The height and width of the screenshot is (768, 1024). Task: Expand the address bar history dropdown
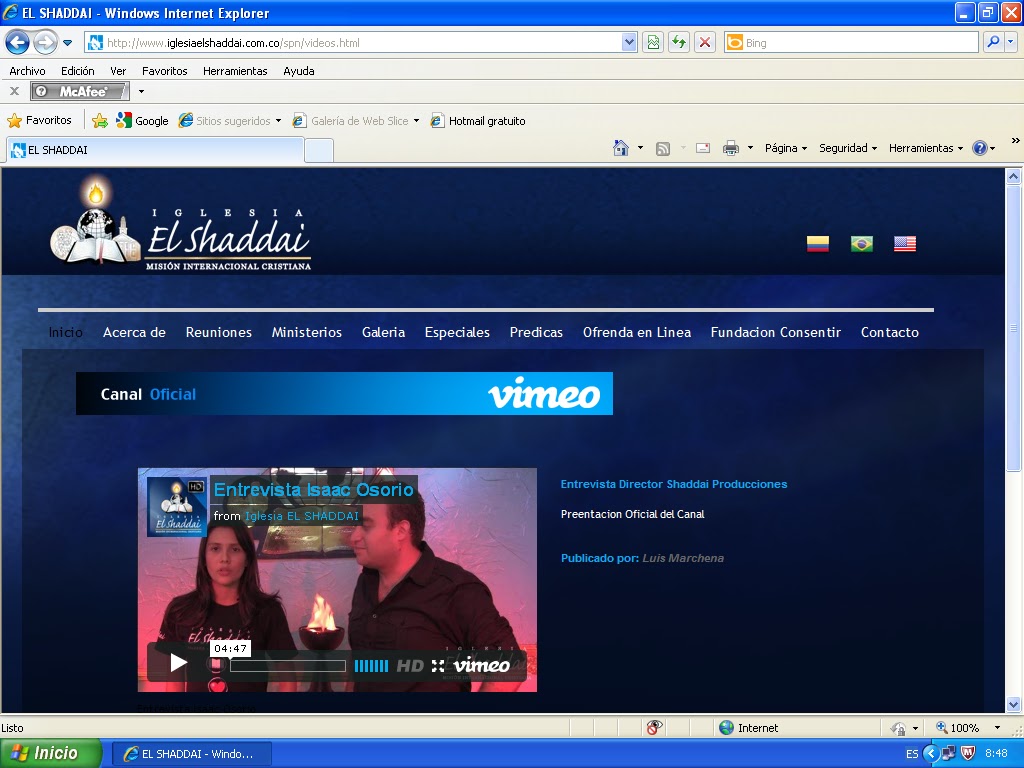coord(629,43)
